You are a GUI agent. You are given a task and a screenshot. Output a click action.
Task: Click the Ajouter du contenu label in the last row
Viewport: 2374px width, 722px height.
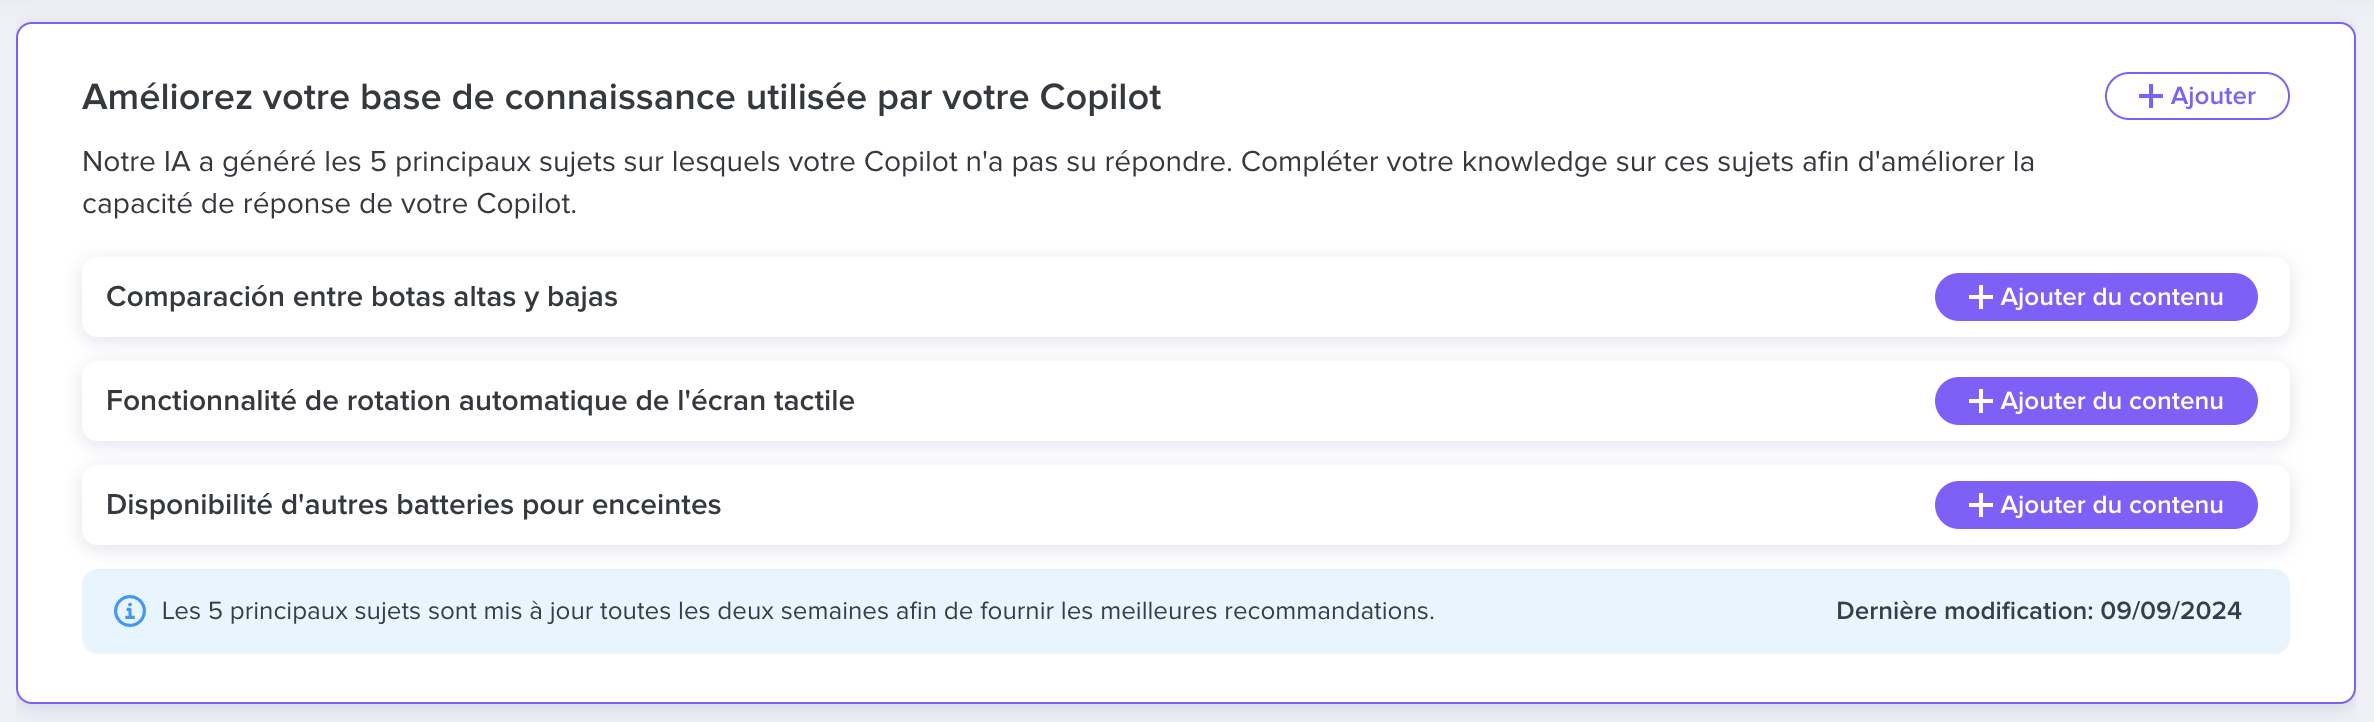tap(2112, 505)
